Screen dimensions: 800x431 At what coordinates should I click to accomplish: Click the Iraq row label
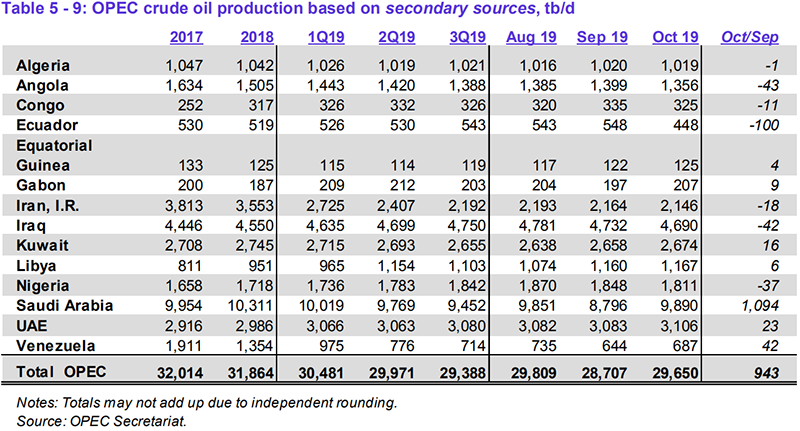pos(31,225)
